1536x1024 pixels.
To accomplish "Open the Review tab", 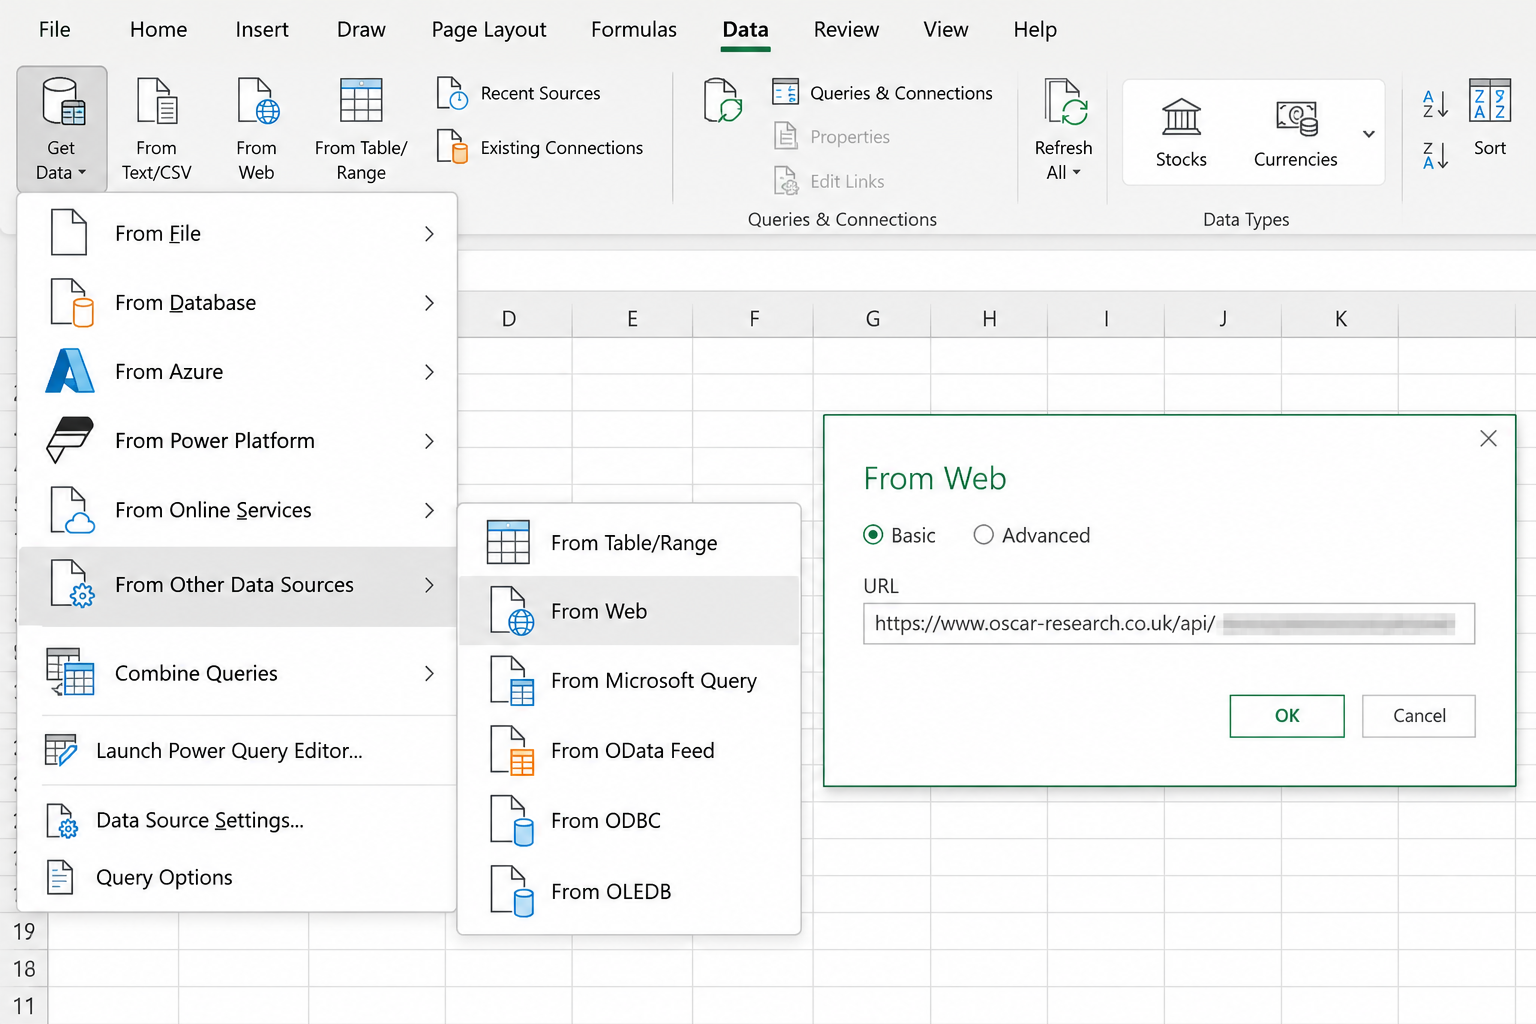I will click(846, 29).
